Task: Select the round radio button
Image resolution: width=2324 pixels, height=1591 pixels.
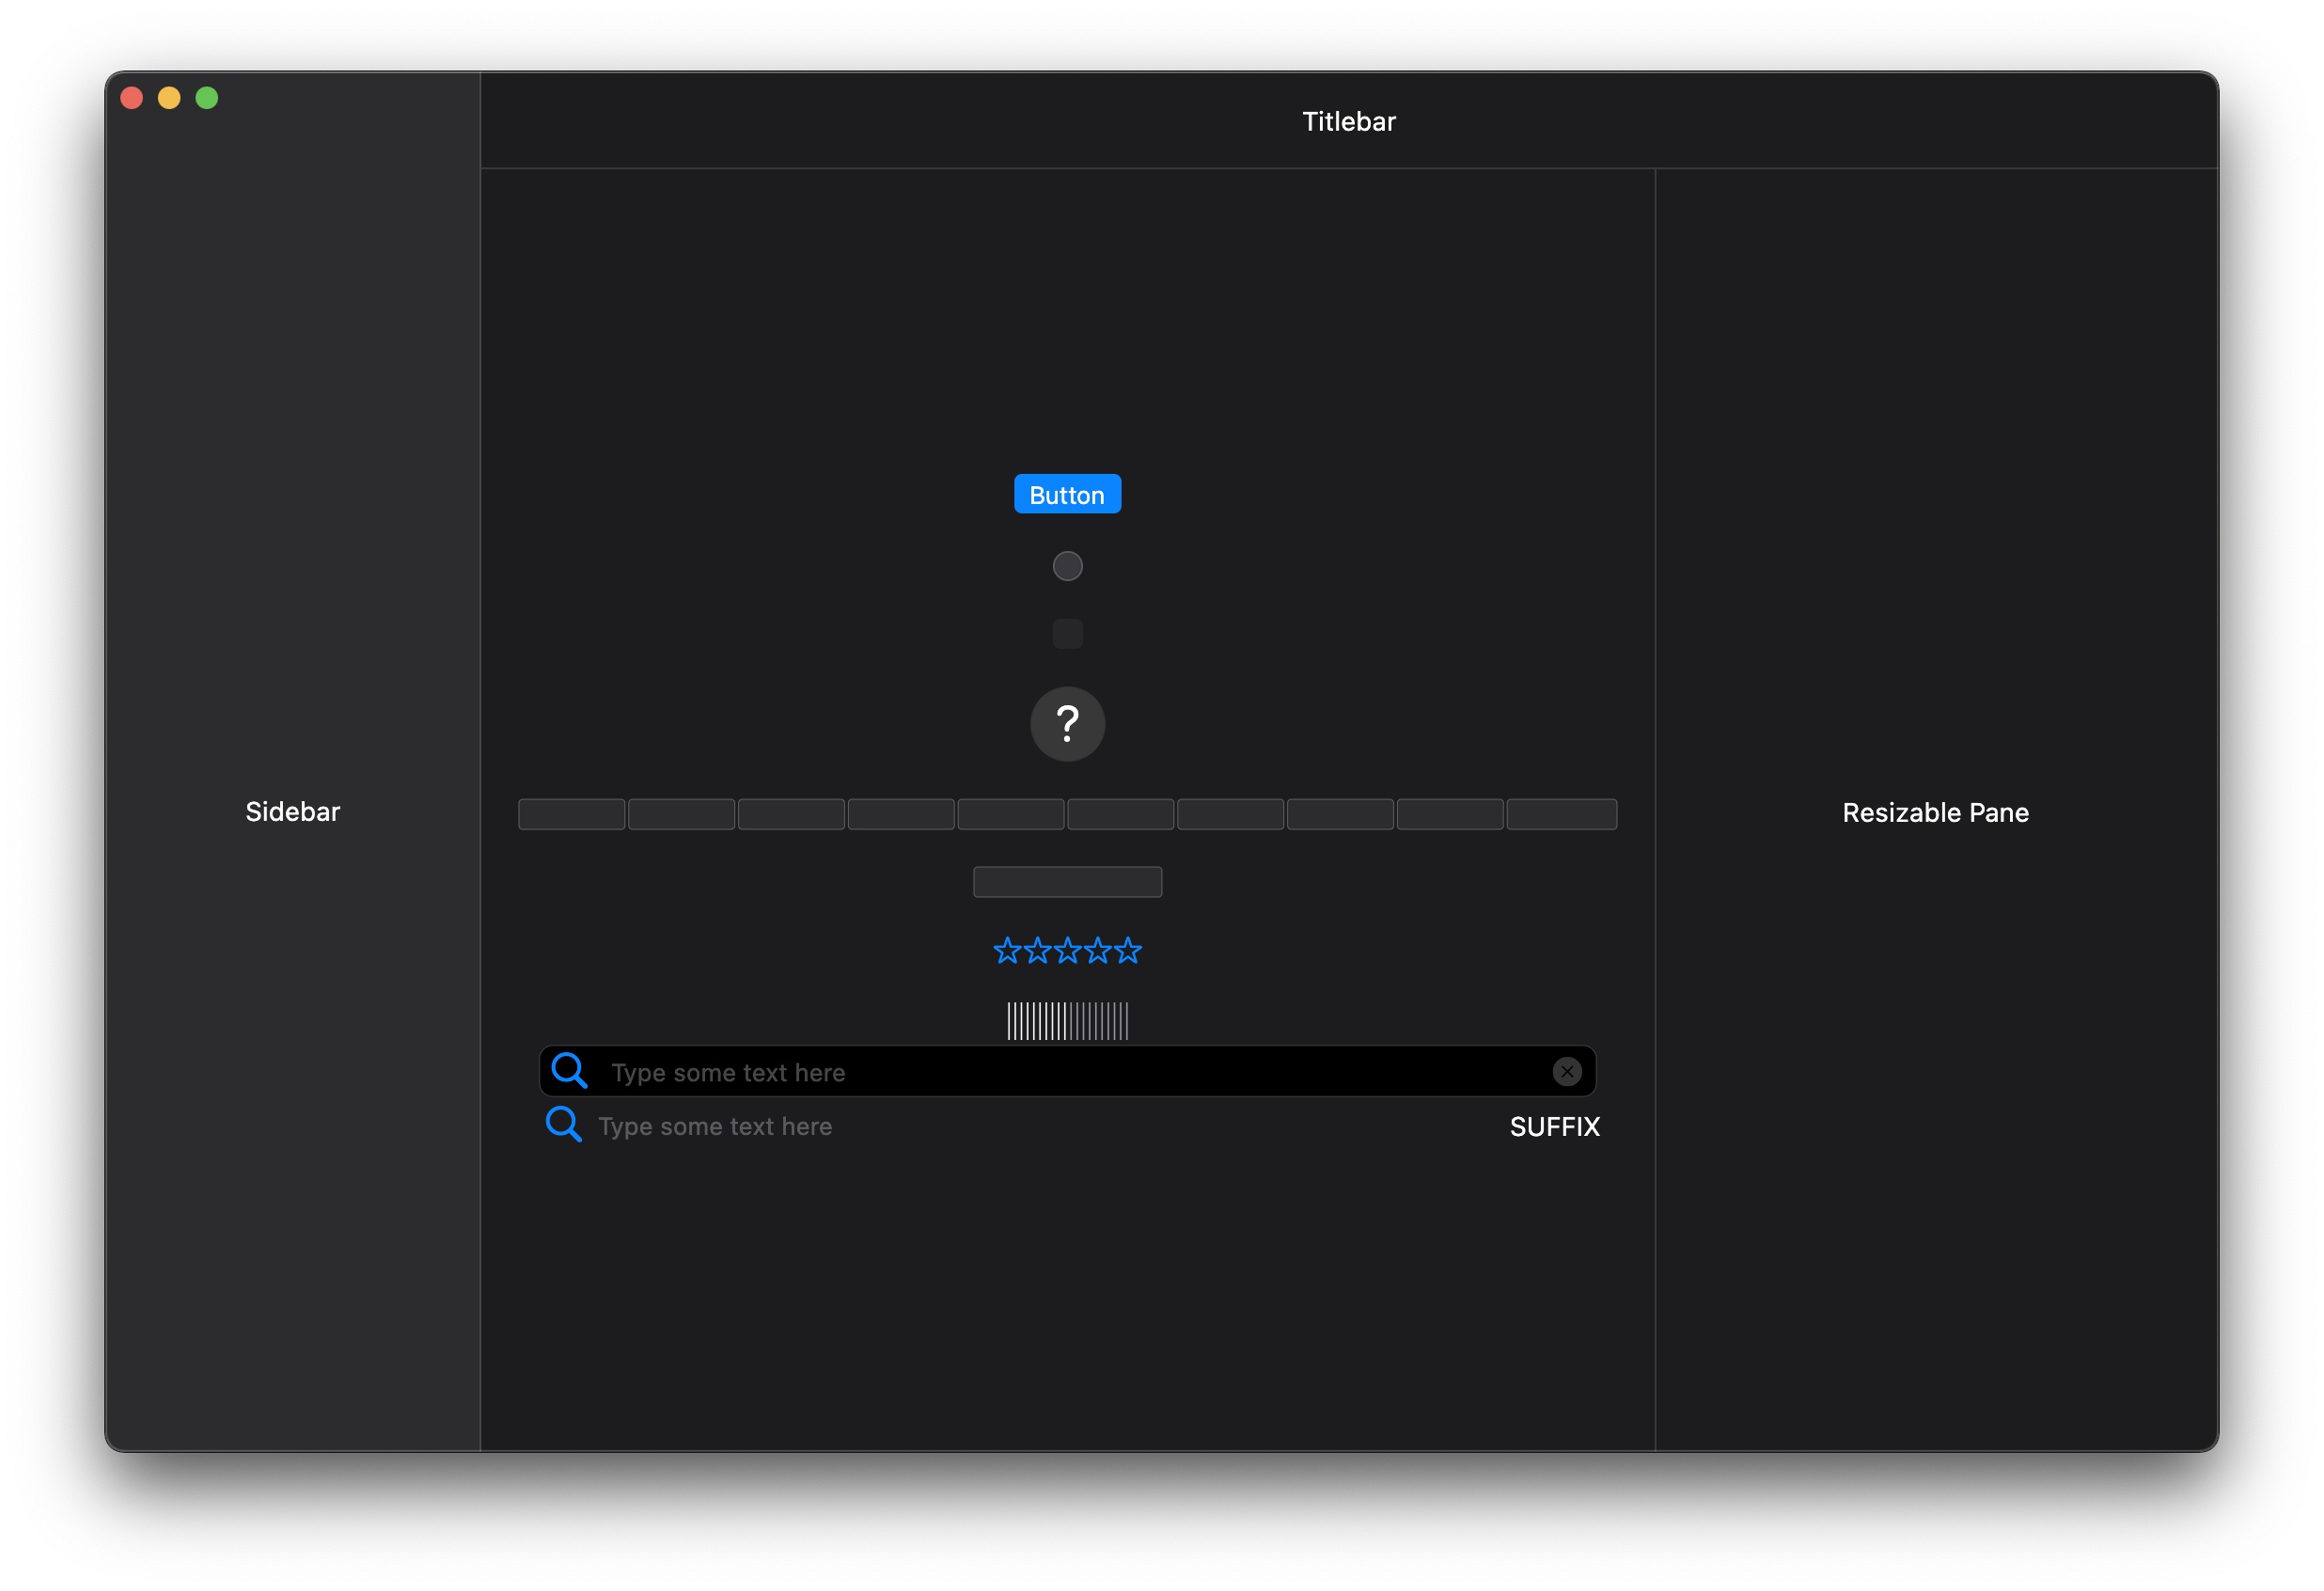Action: (x=1067, y=566)
